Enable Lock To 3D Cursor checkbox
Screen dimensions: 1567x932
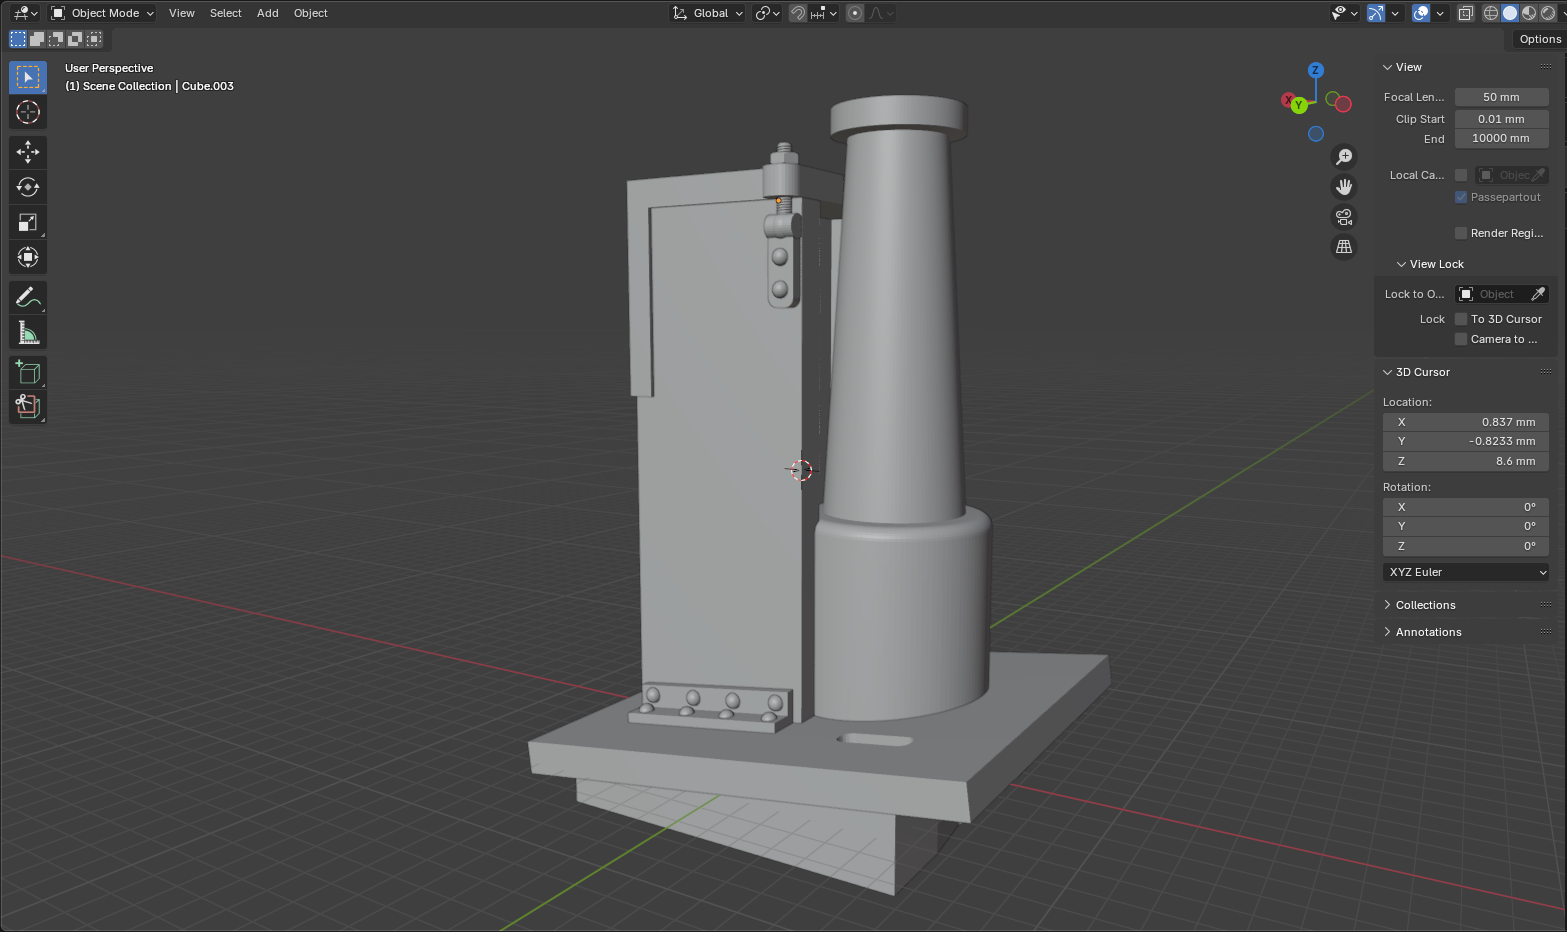point(1461,319)
